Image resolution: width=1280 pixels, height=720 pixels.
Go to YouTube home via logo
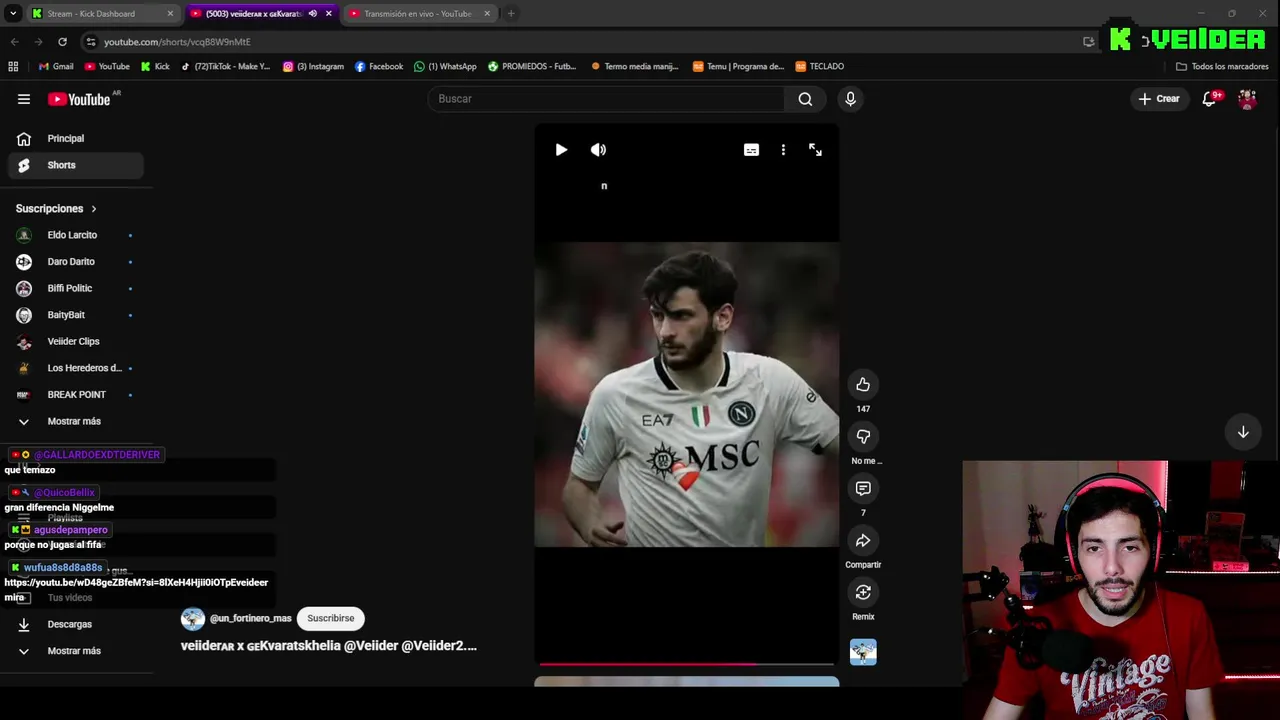[80, 99]
